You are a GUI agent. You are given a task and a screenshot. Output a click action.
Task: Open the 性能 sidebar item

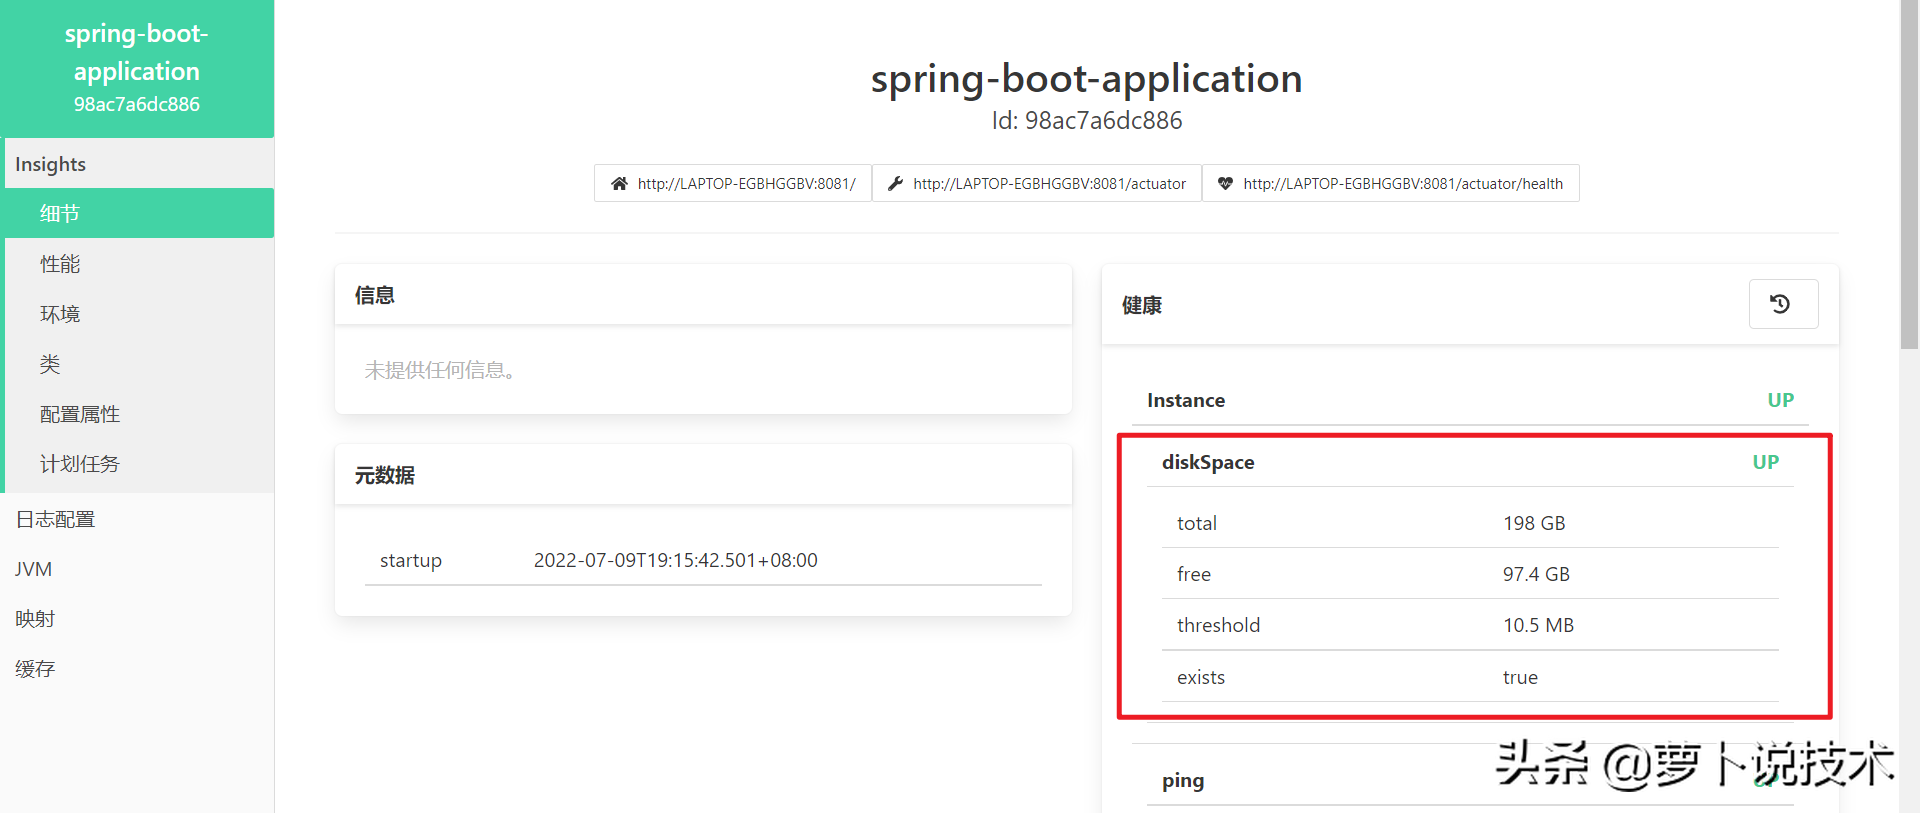[x=139, y=263]
